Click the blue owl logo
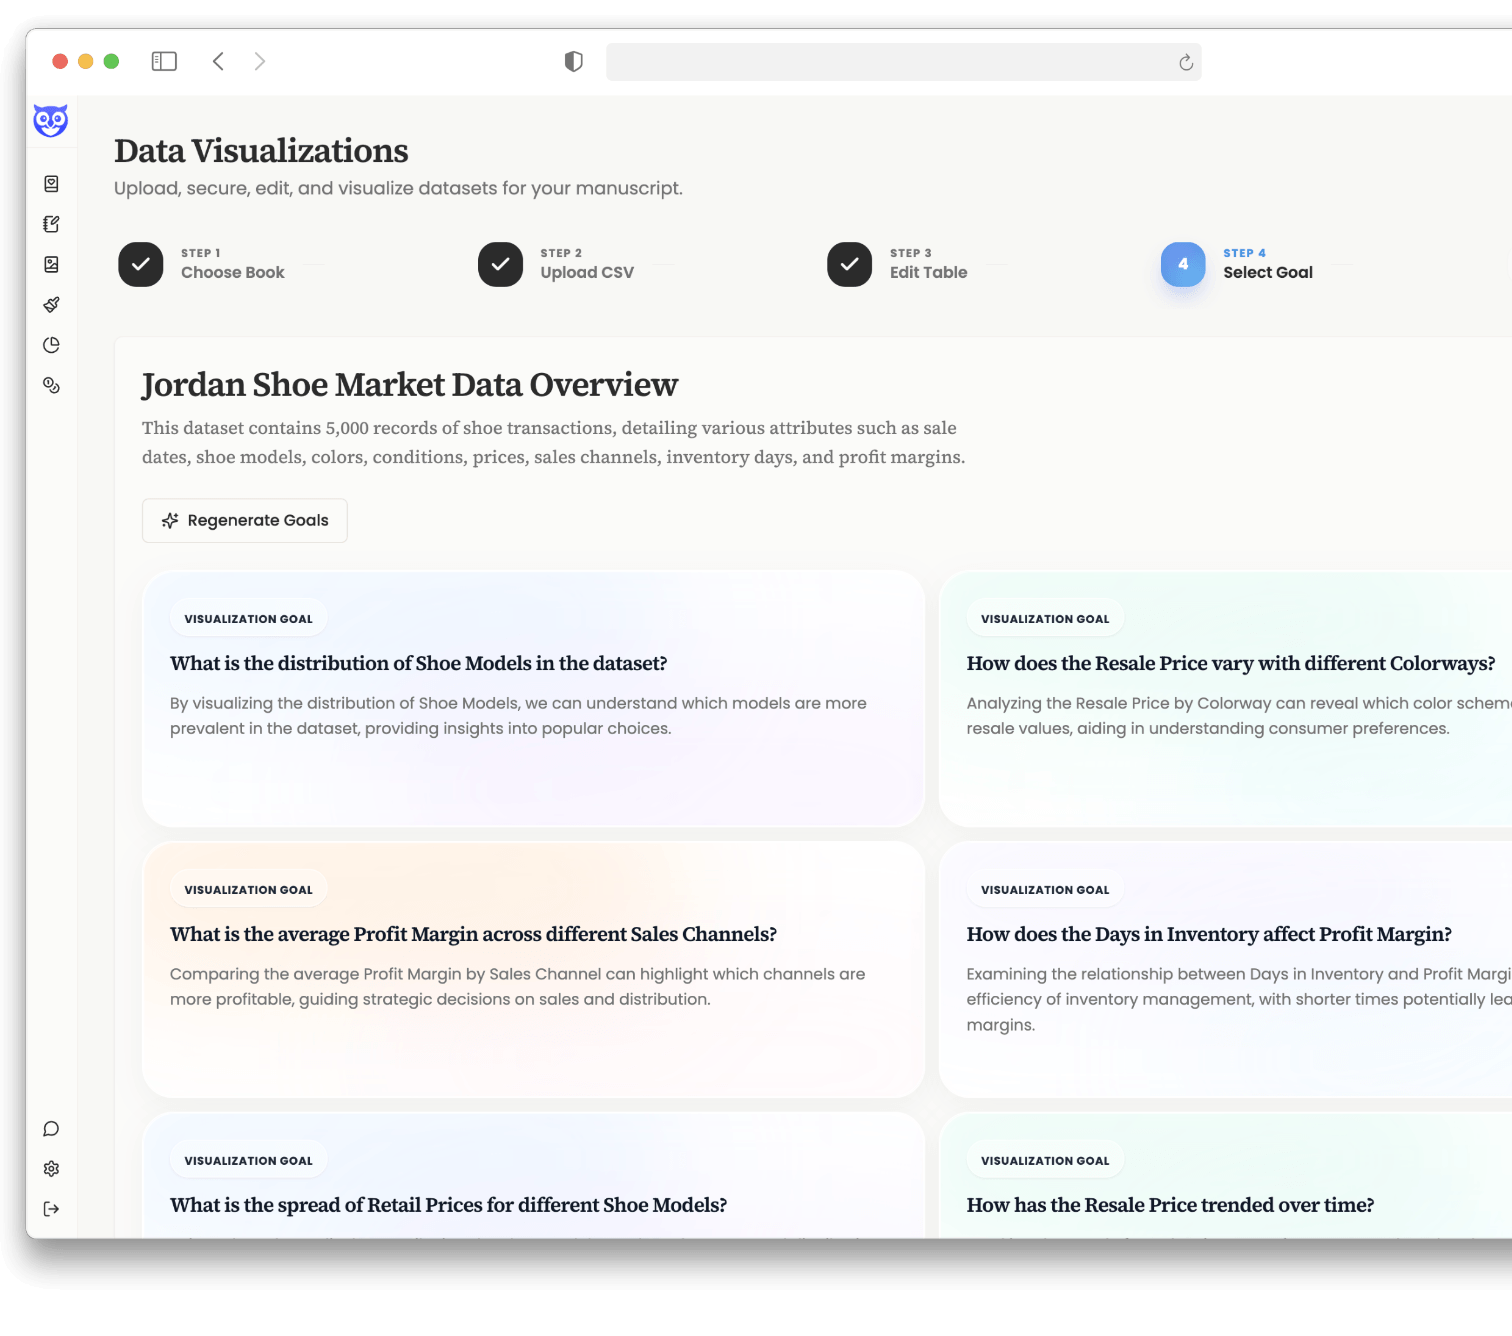The width and height of the screenshot is (1512, 1336). coord(51,121)
